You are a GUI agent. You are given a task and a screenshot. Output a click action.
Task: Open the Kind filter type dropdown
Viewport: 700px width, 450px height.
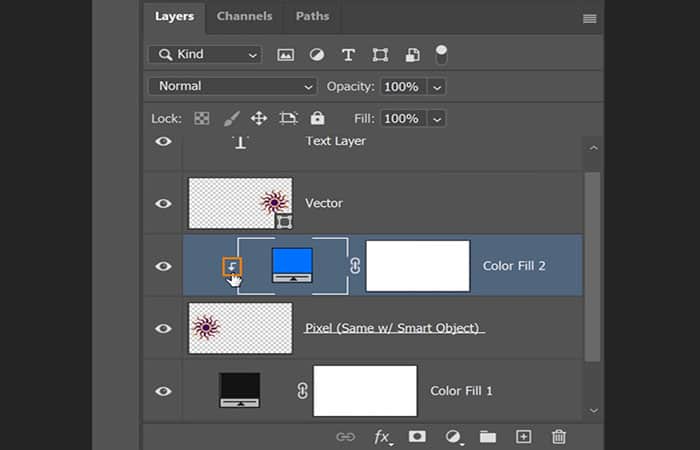(205, 55)
